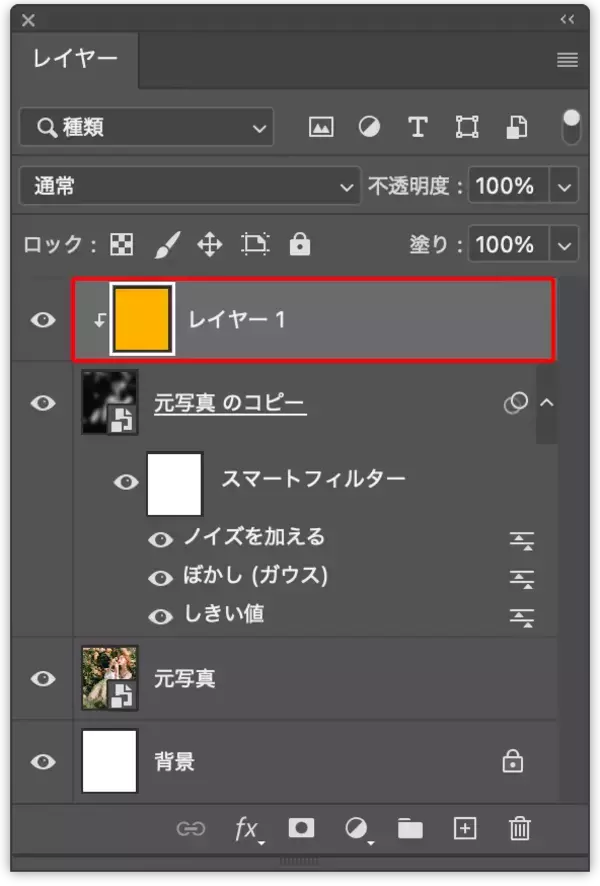Image resolution: width=600 pixels, height=886 pixels.
Task: Create a new group folder
Action: tap(410, 829)
